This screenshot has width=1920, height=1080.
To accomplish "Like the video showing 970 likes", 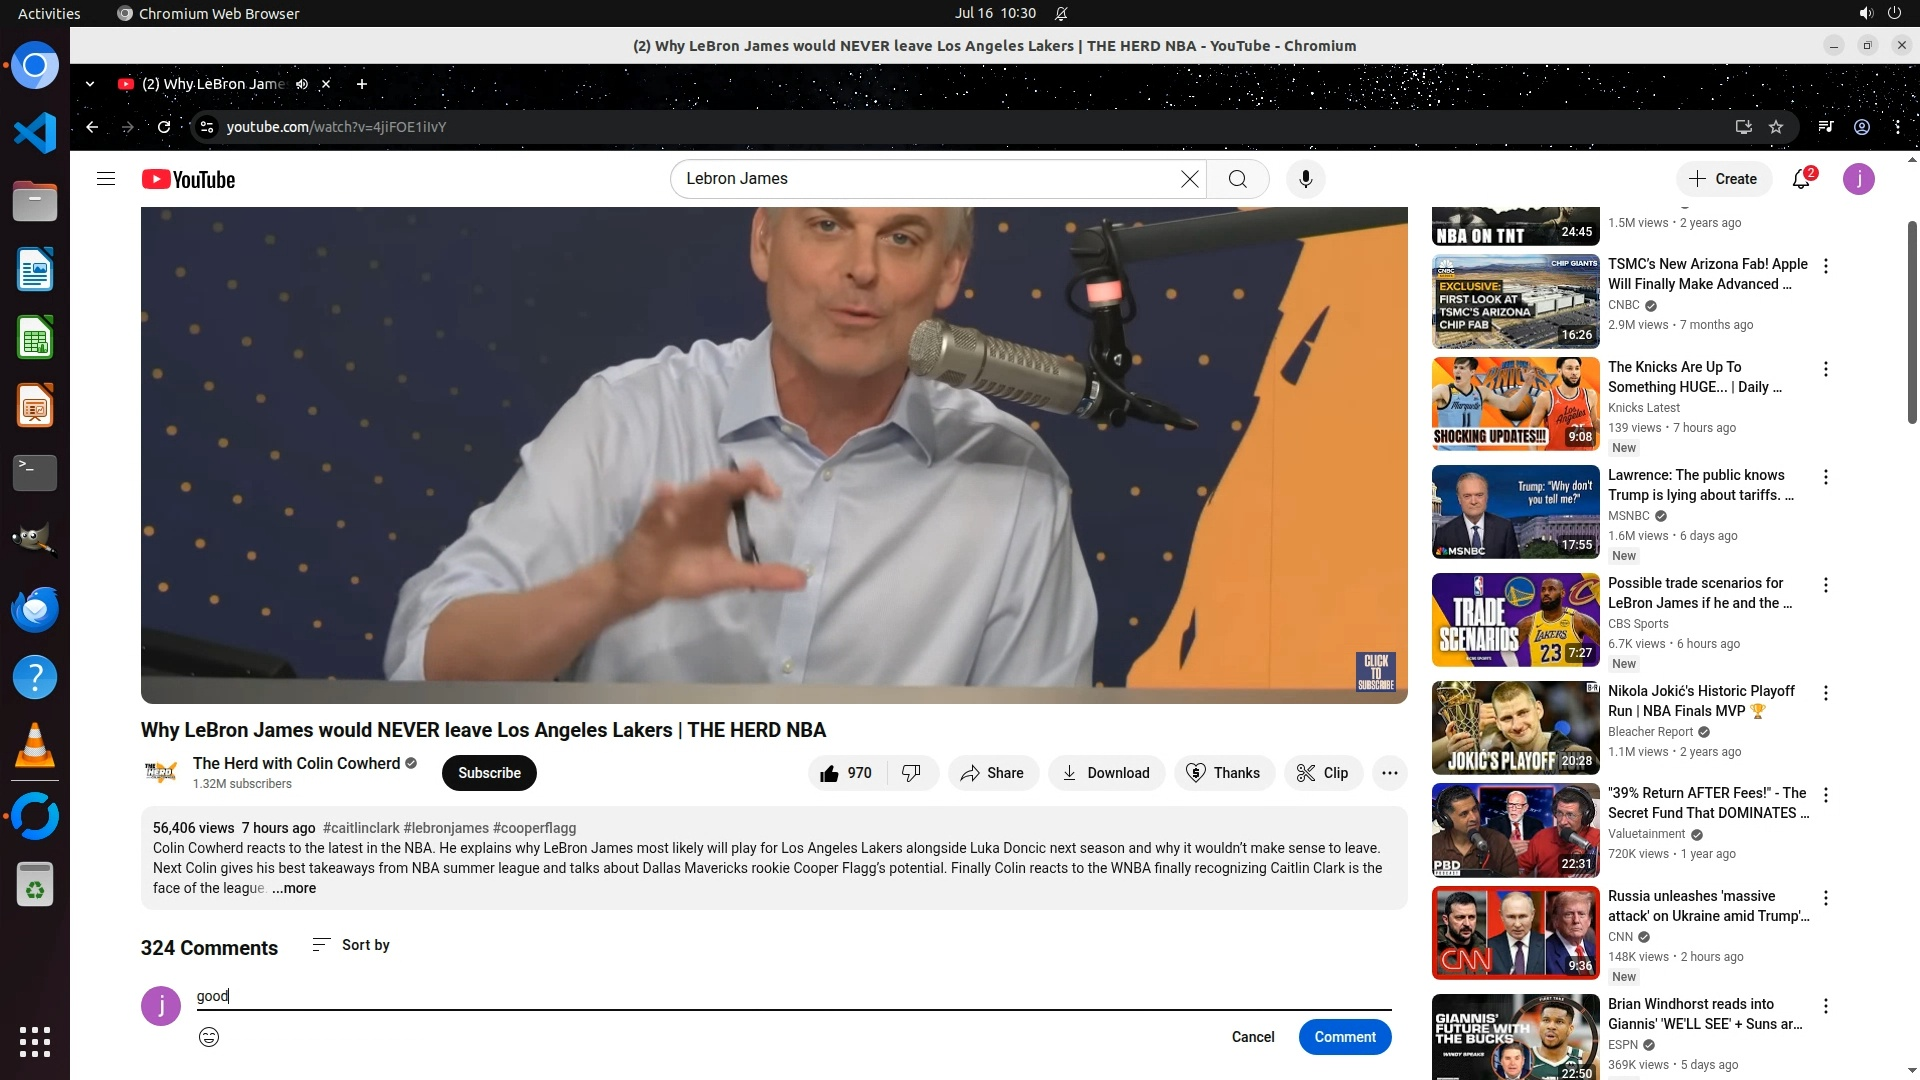I will [x=846, y=773].
